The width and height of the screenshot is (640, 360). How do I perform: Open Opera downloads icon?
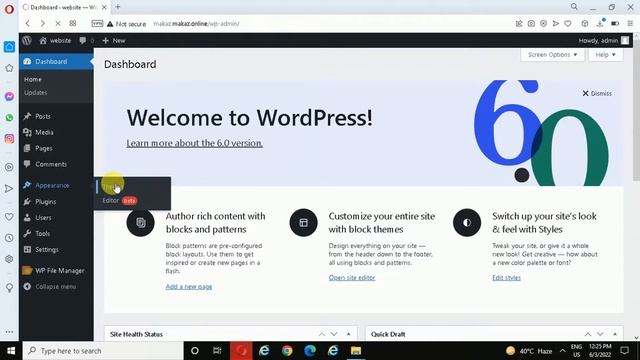tap(600, 24)
